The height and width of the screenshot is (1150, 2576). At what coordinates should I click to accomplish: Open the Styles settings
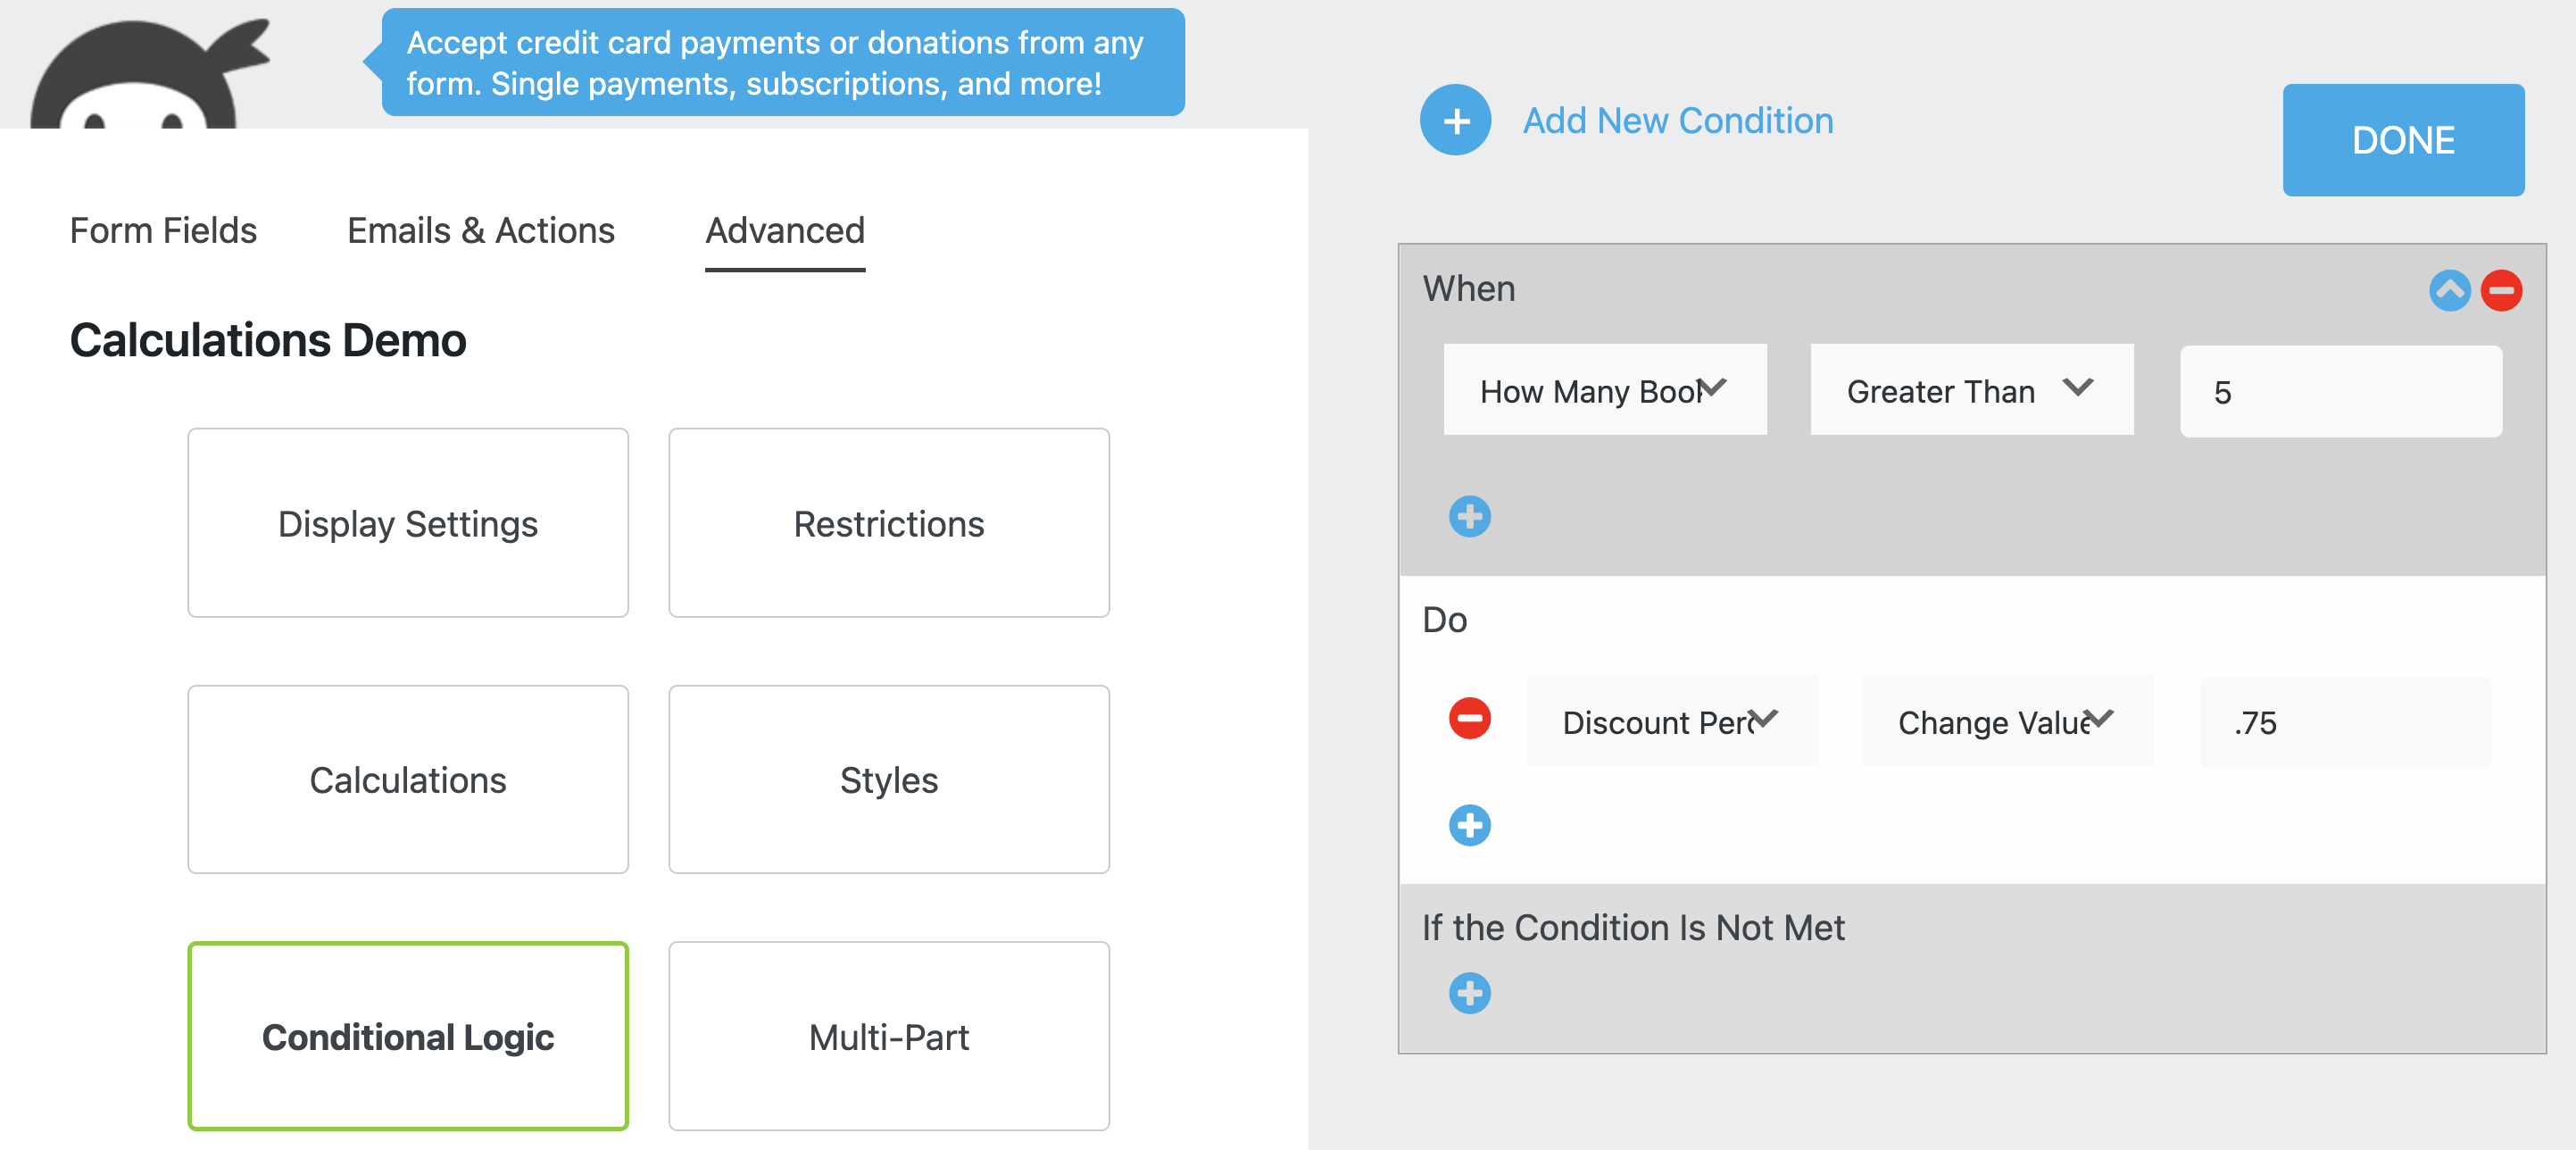click(x=888, y=780)
